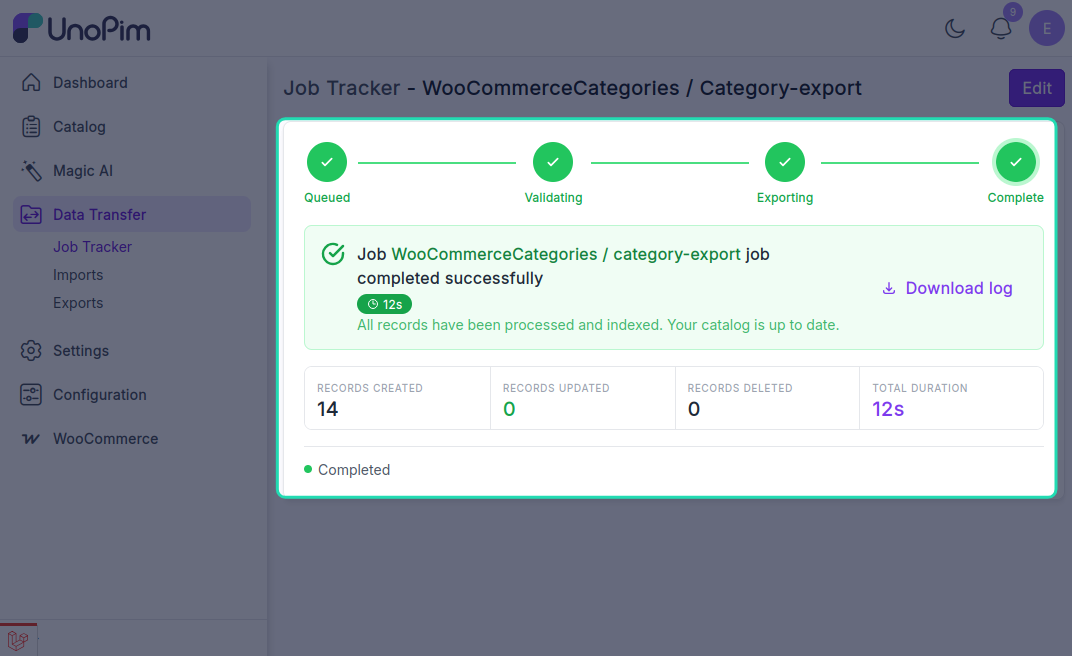Click the Download log link

tap(947, 288)
